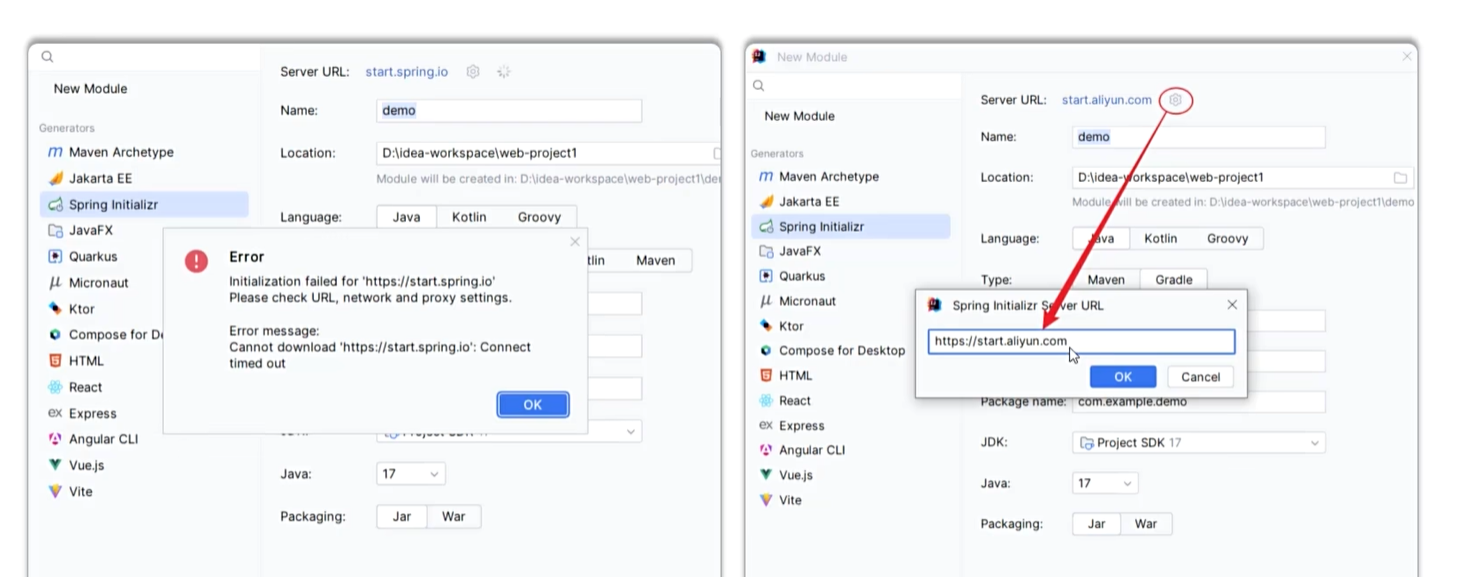The width and height of the screenshot is (1463, 577).
Task: Click the Compose for Desktop icon in the start.aliyun.com window
Action: 766,351
